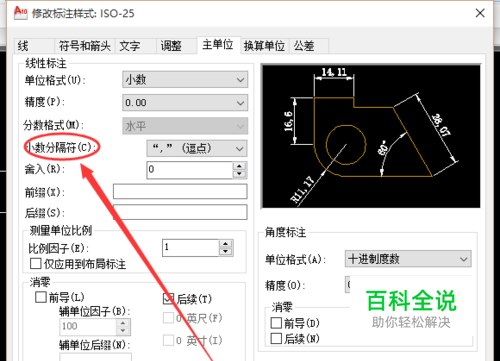Decrease 比例因子 with the down arrow
500x361 pixels.
pos(226,252)
